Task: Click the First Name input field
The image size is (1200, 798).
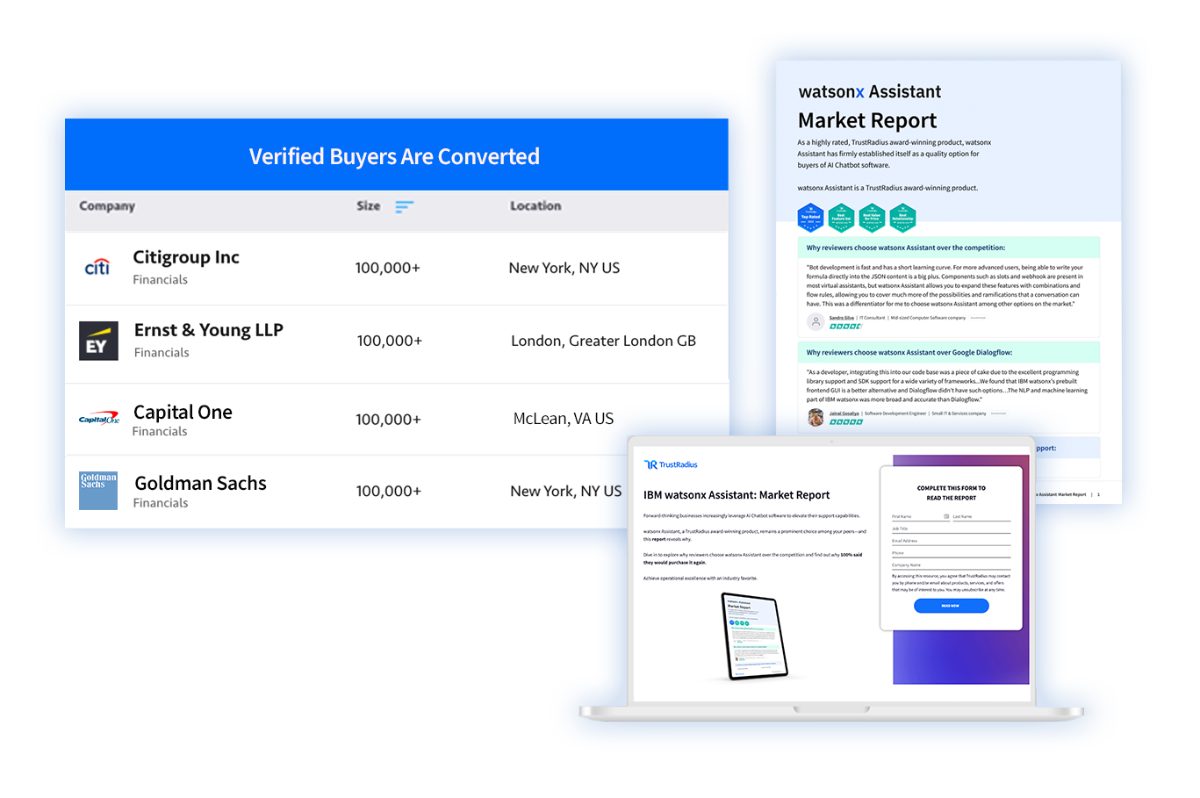Action: coord(921,517)
